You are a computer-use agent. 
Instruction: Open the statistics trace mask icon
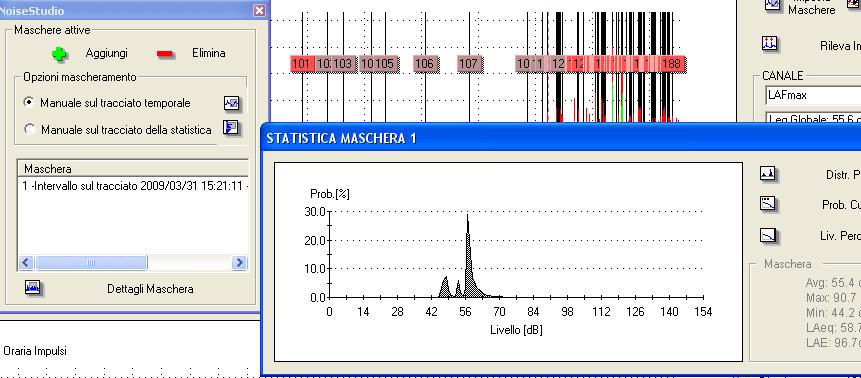[x=231, y=129]
